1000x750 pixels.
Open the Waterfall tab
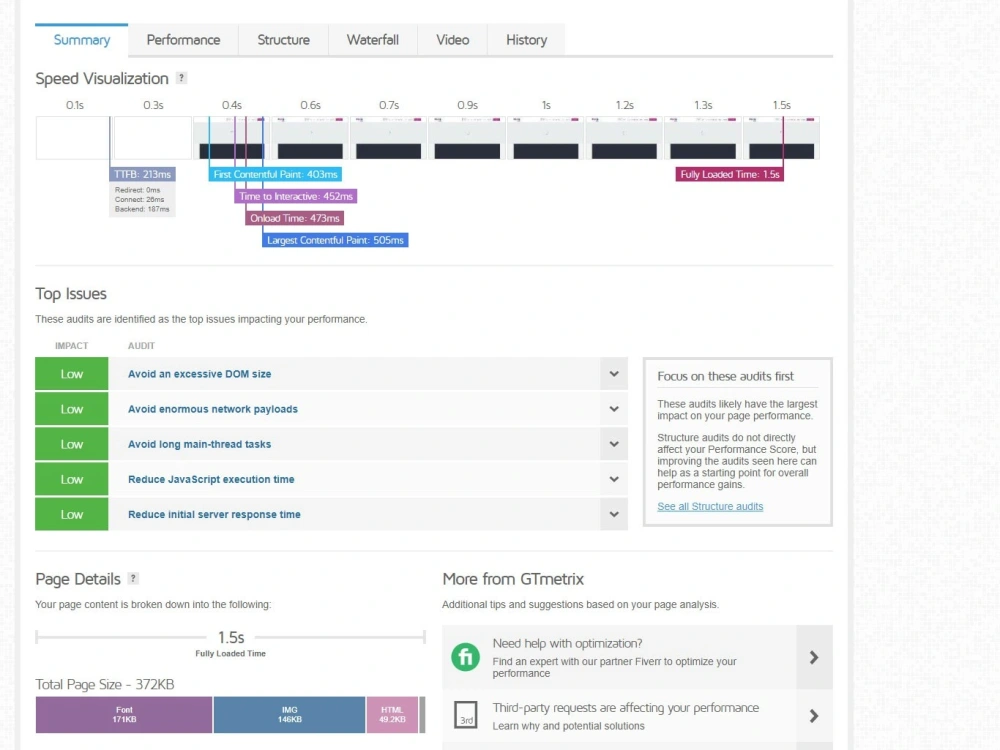(373, 40)
